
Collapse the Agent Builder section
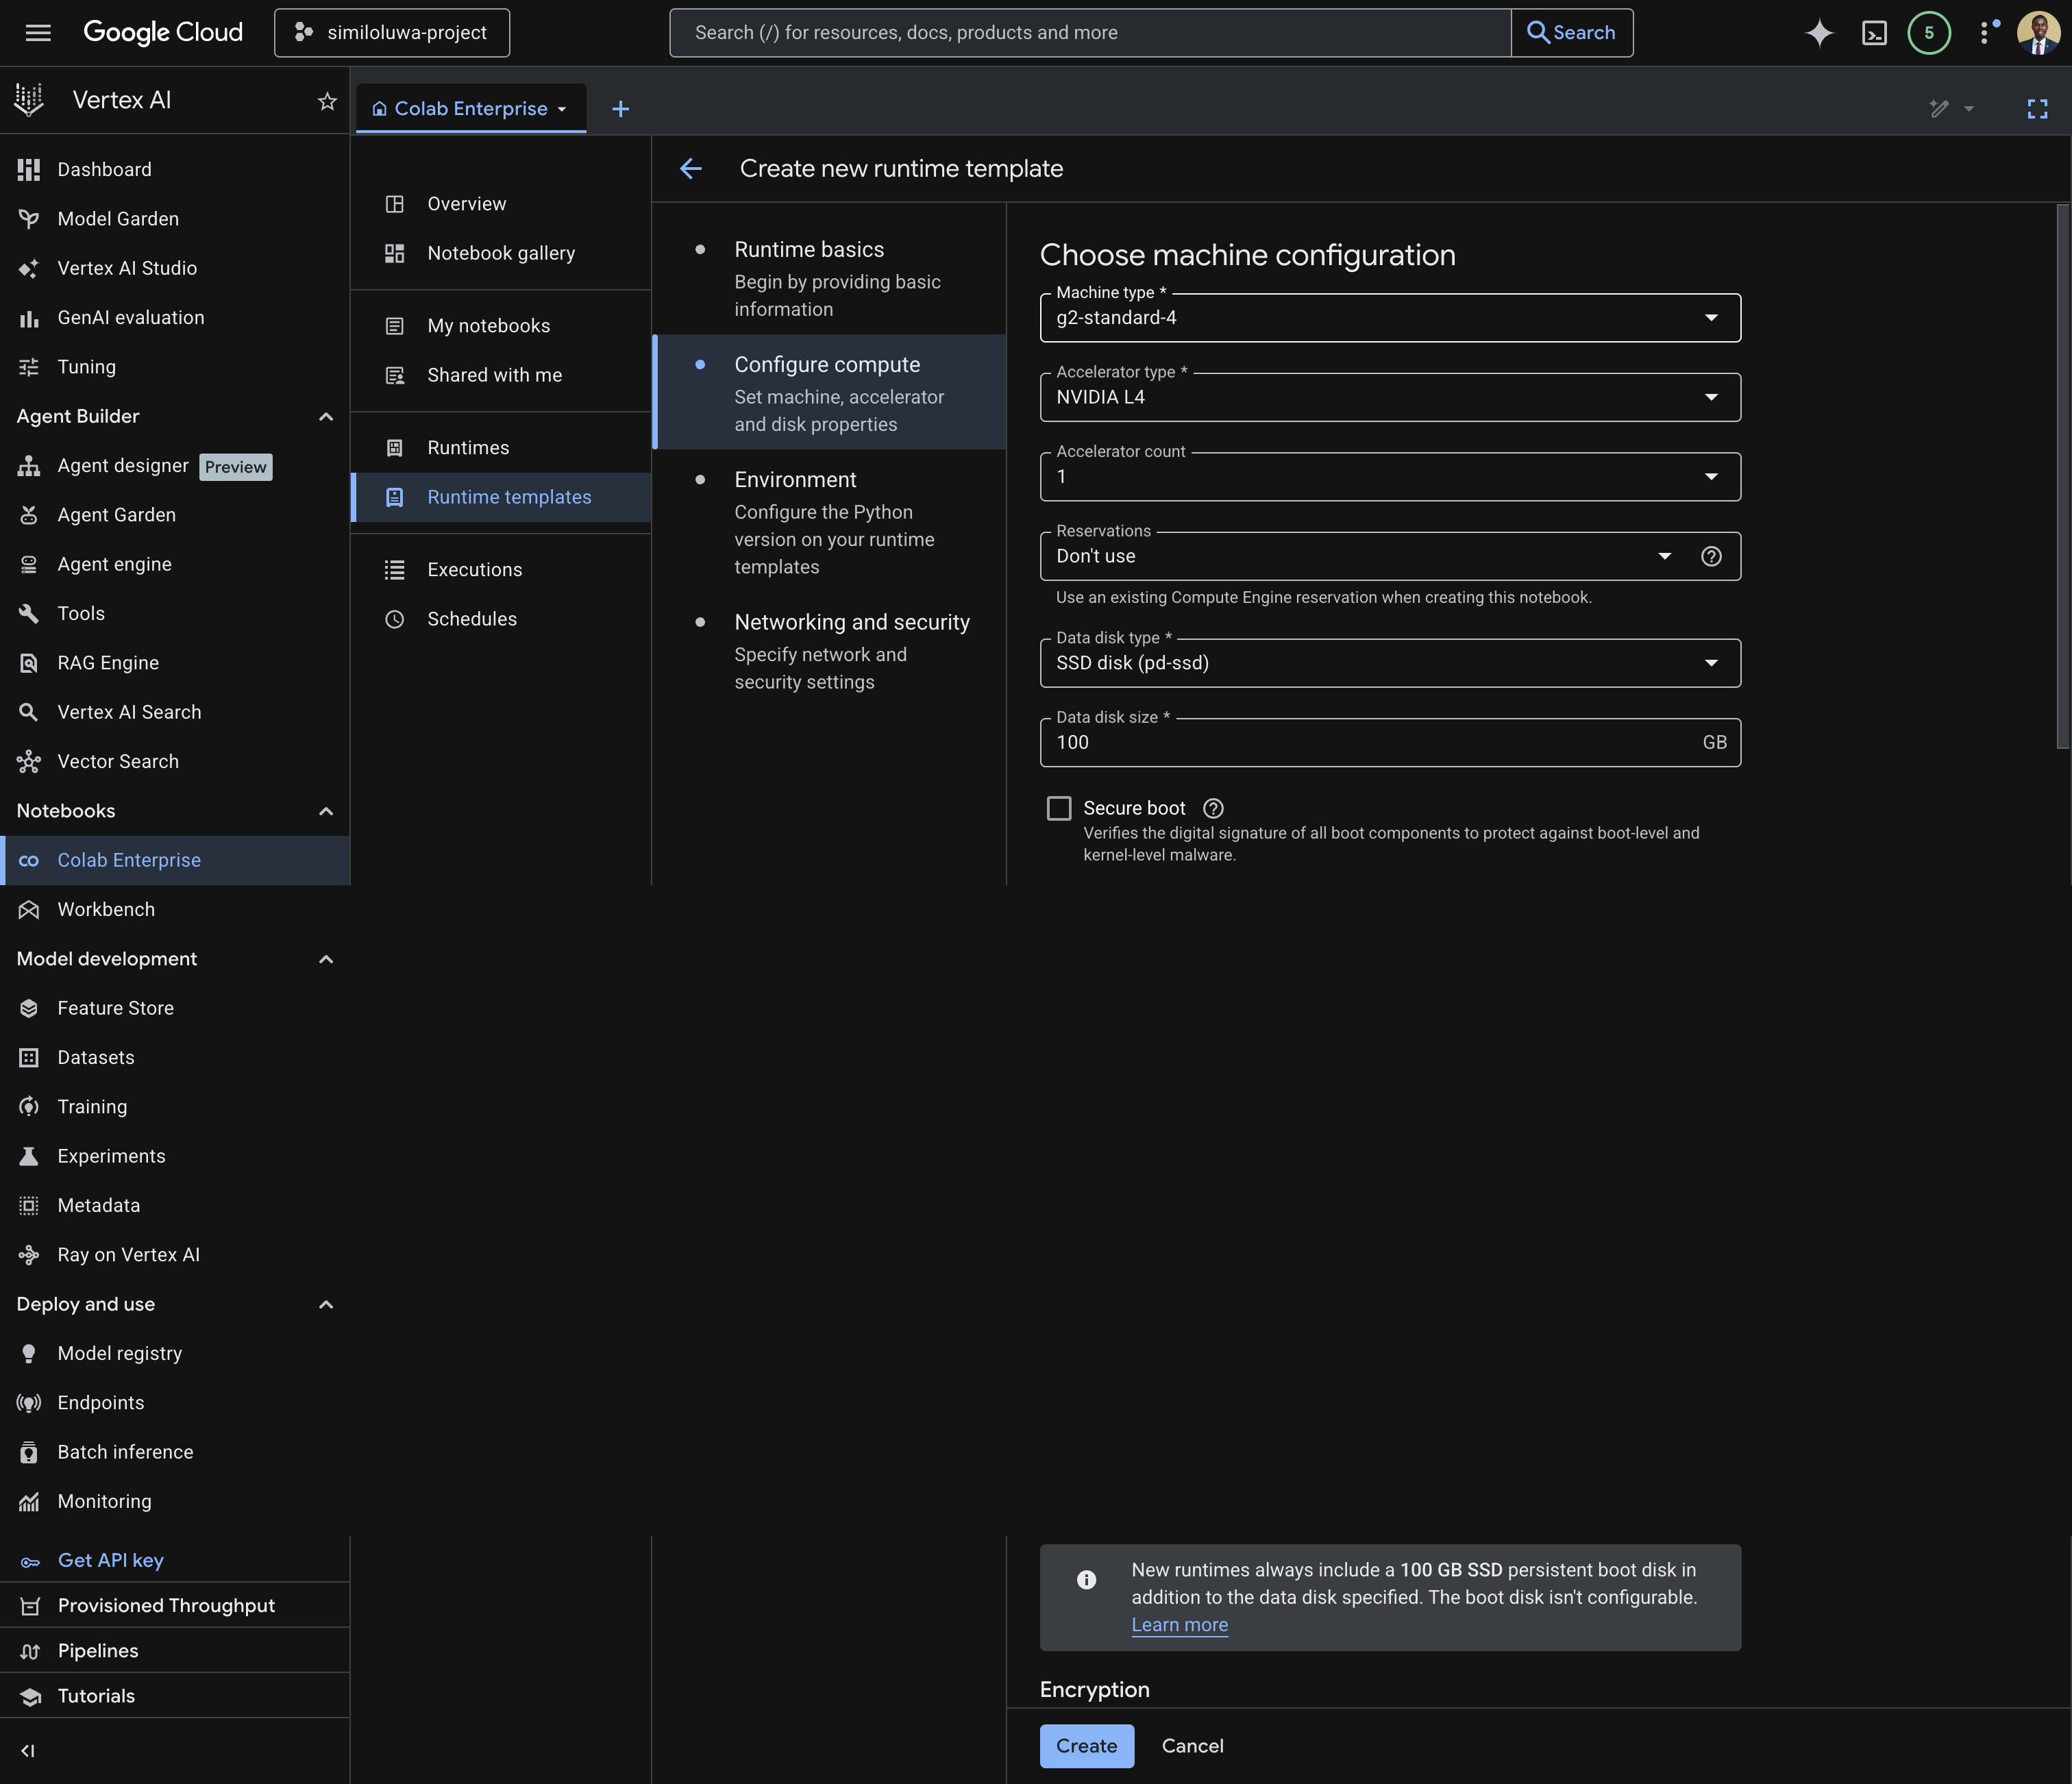[x=326, y=416]
